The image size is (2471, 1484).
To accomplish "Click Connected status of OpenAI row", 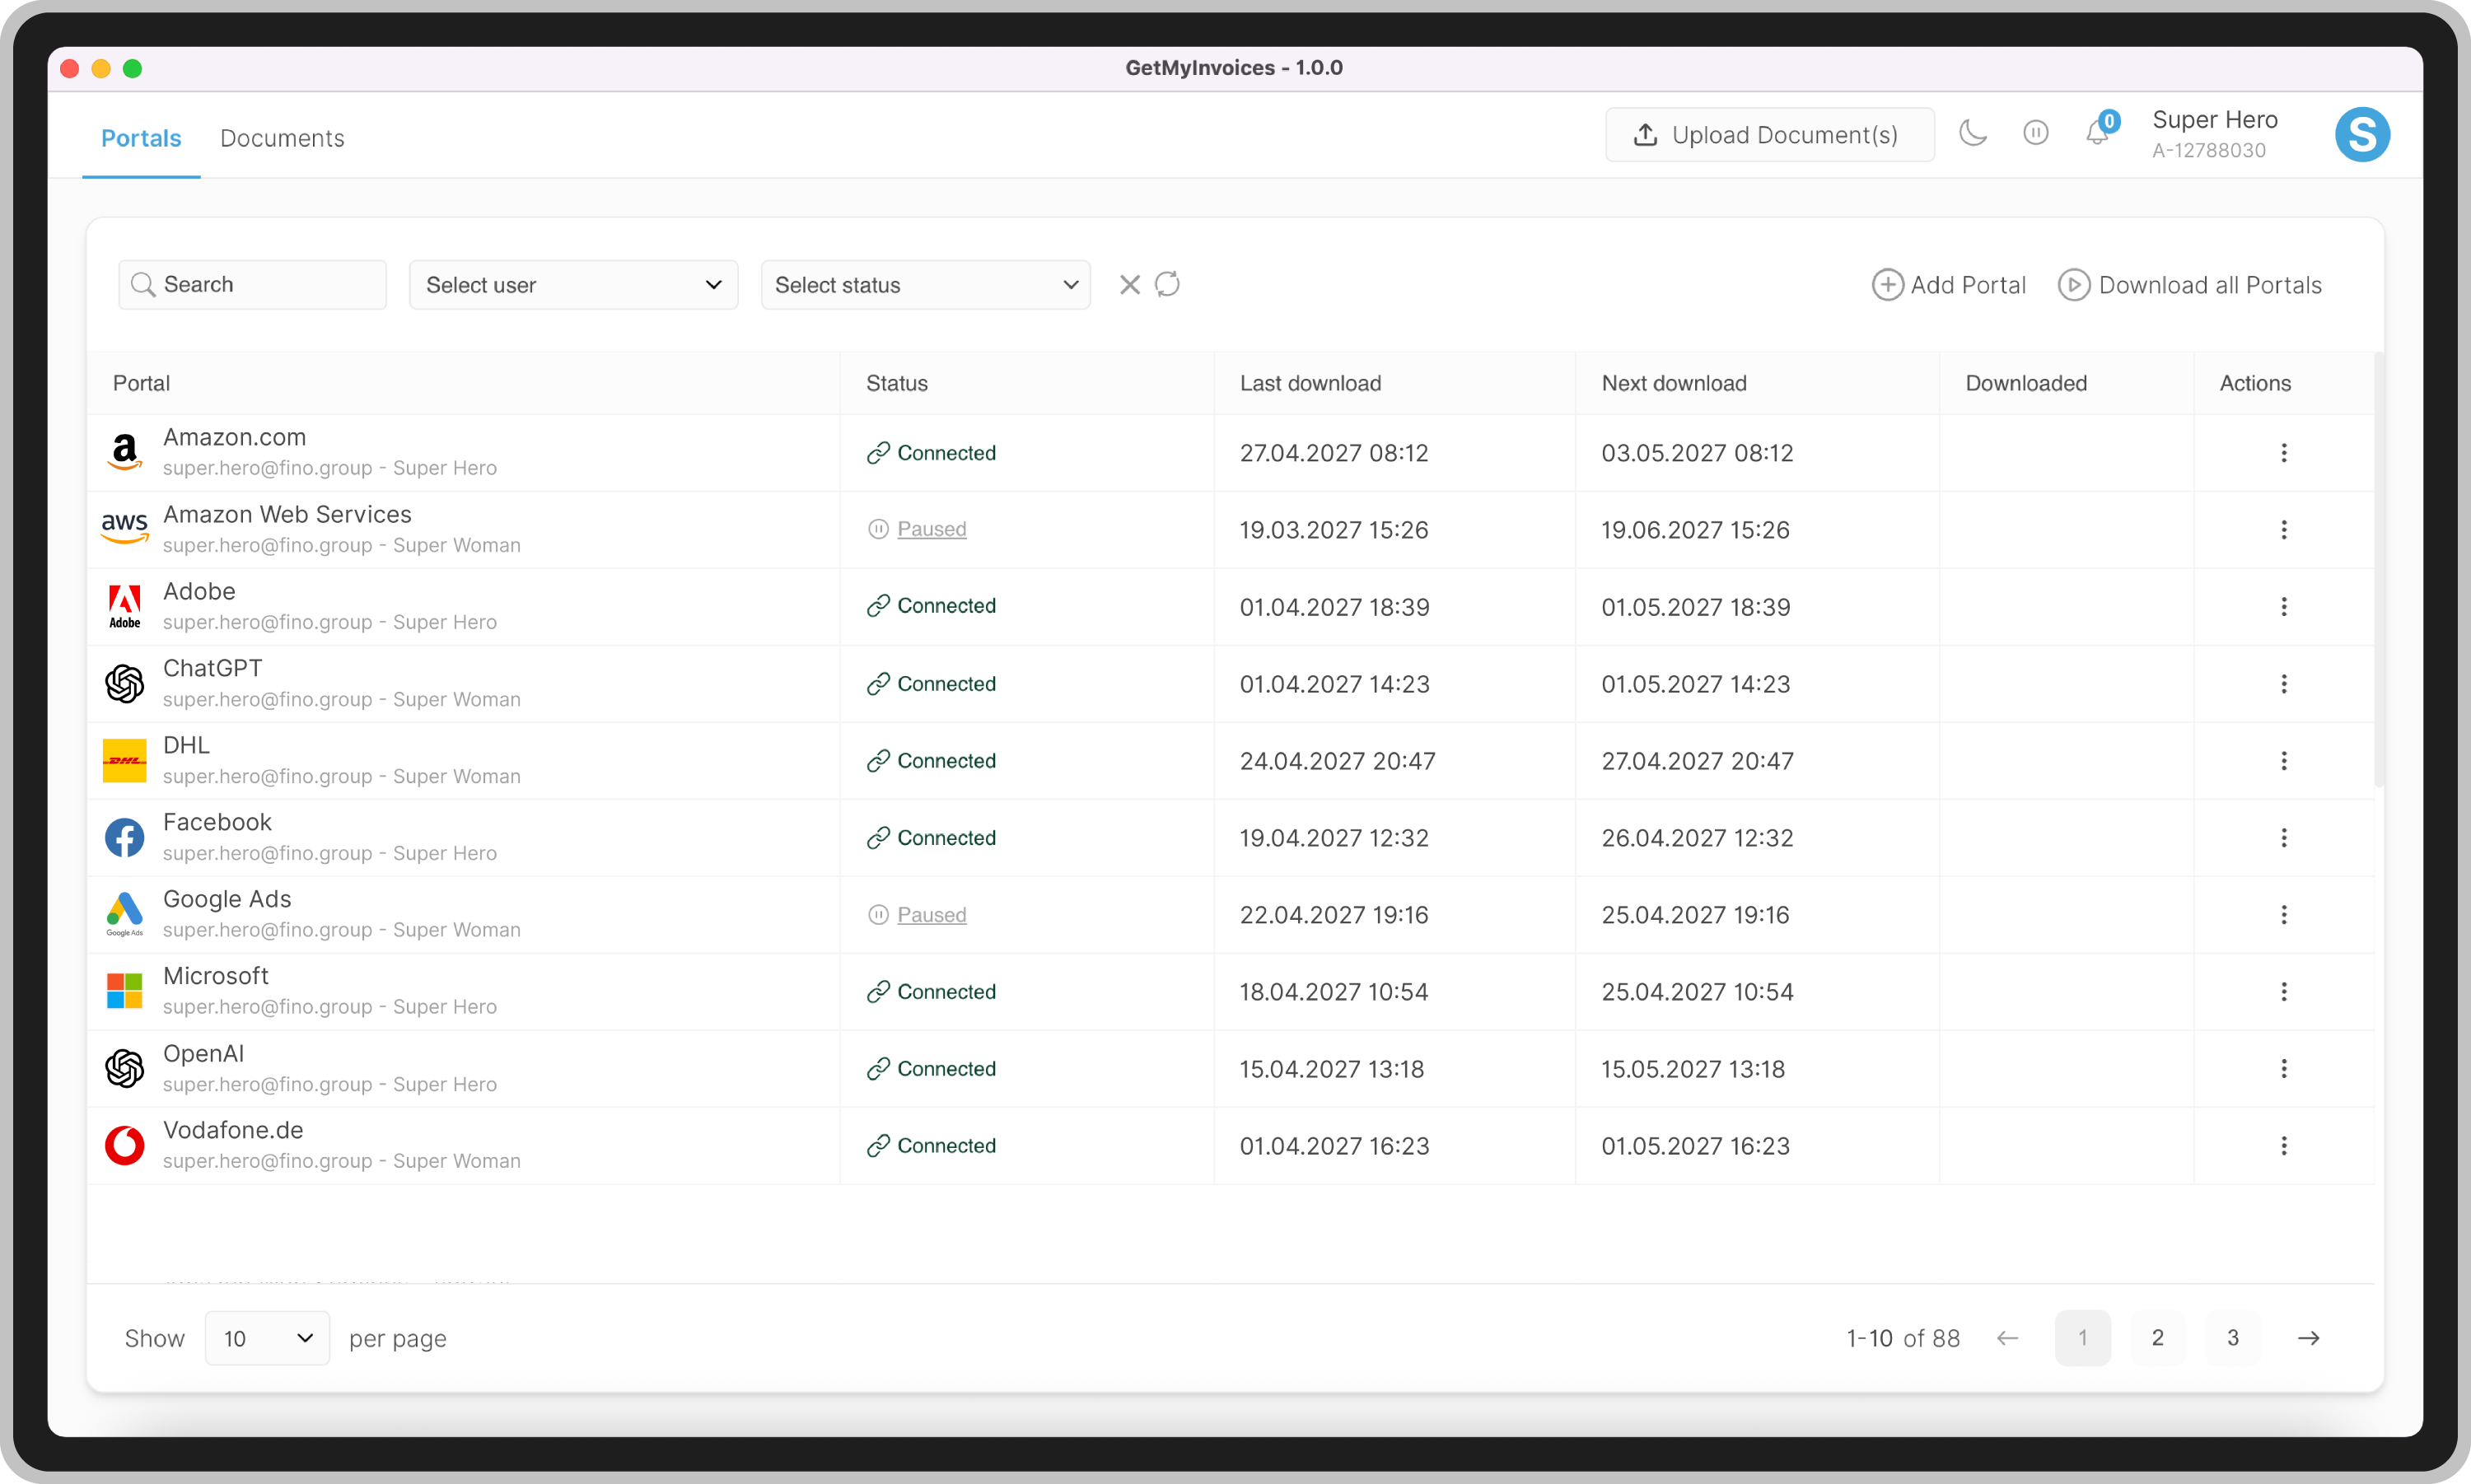I will click(x=931, y=1069).
